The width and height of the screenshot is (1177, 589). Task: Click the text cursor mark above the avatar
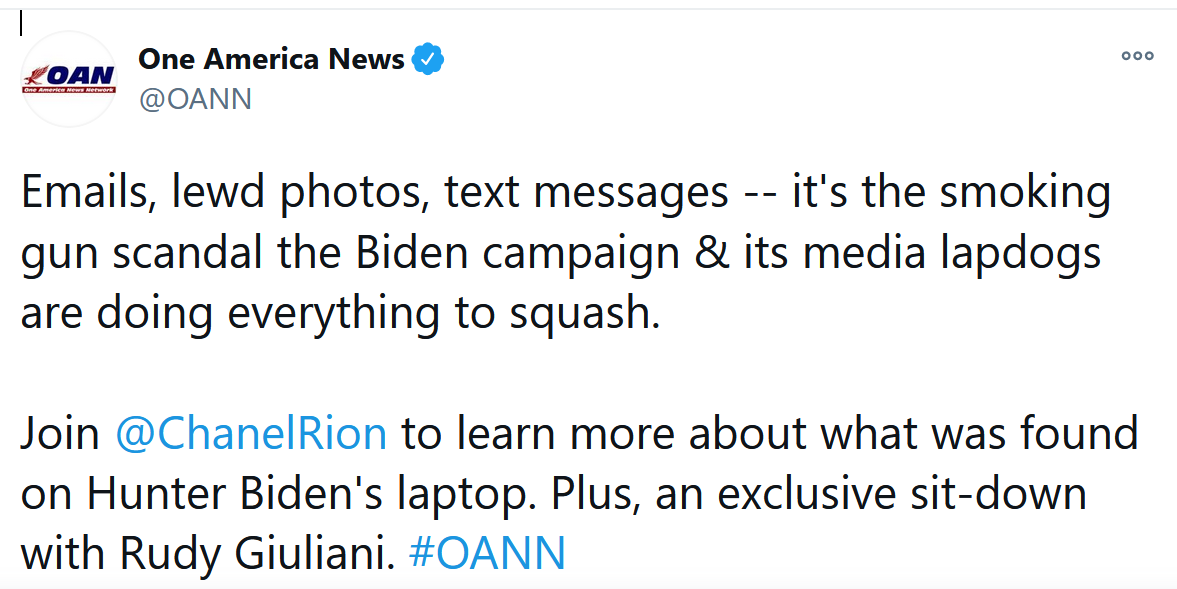21,25
